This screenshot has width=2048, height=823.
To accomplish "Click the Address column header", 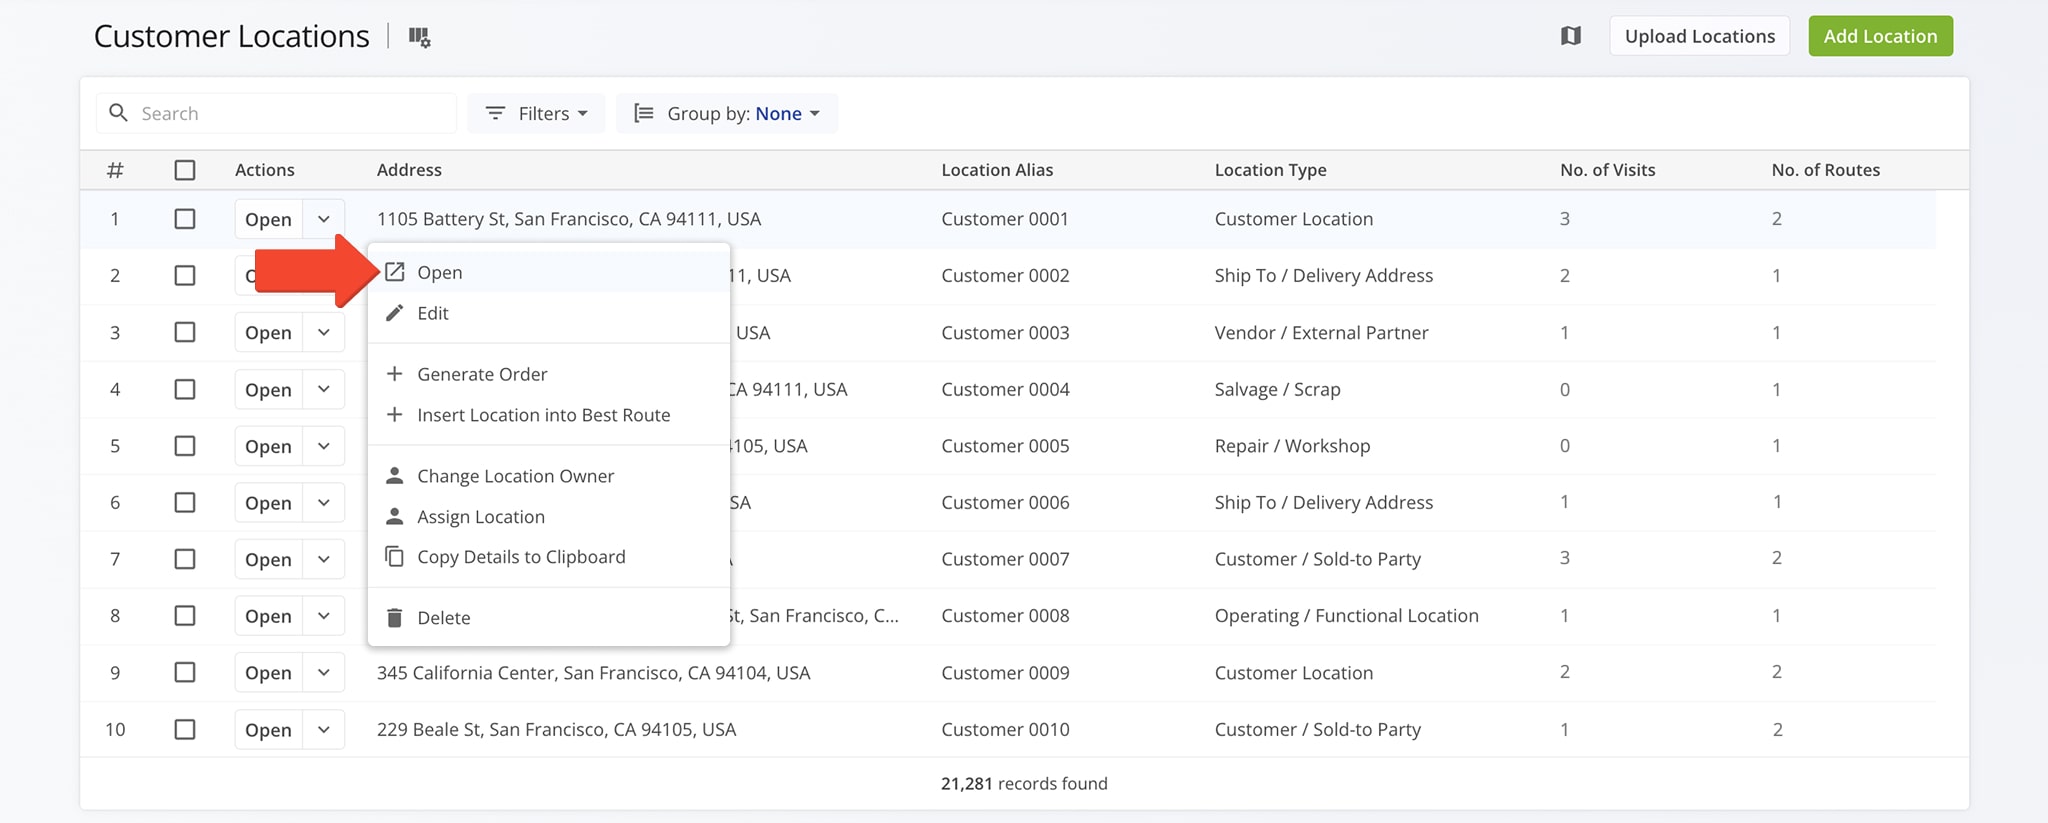I will tap(409, 170).
